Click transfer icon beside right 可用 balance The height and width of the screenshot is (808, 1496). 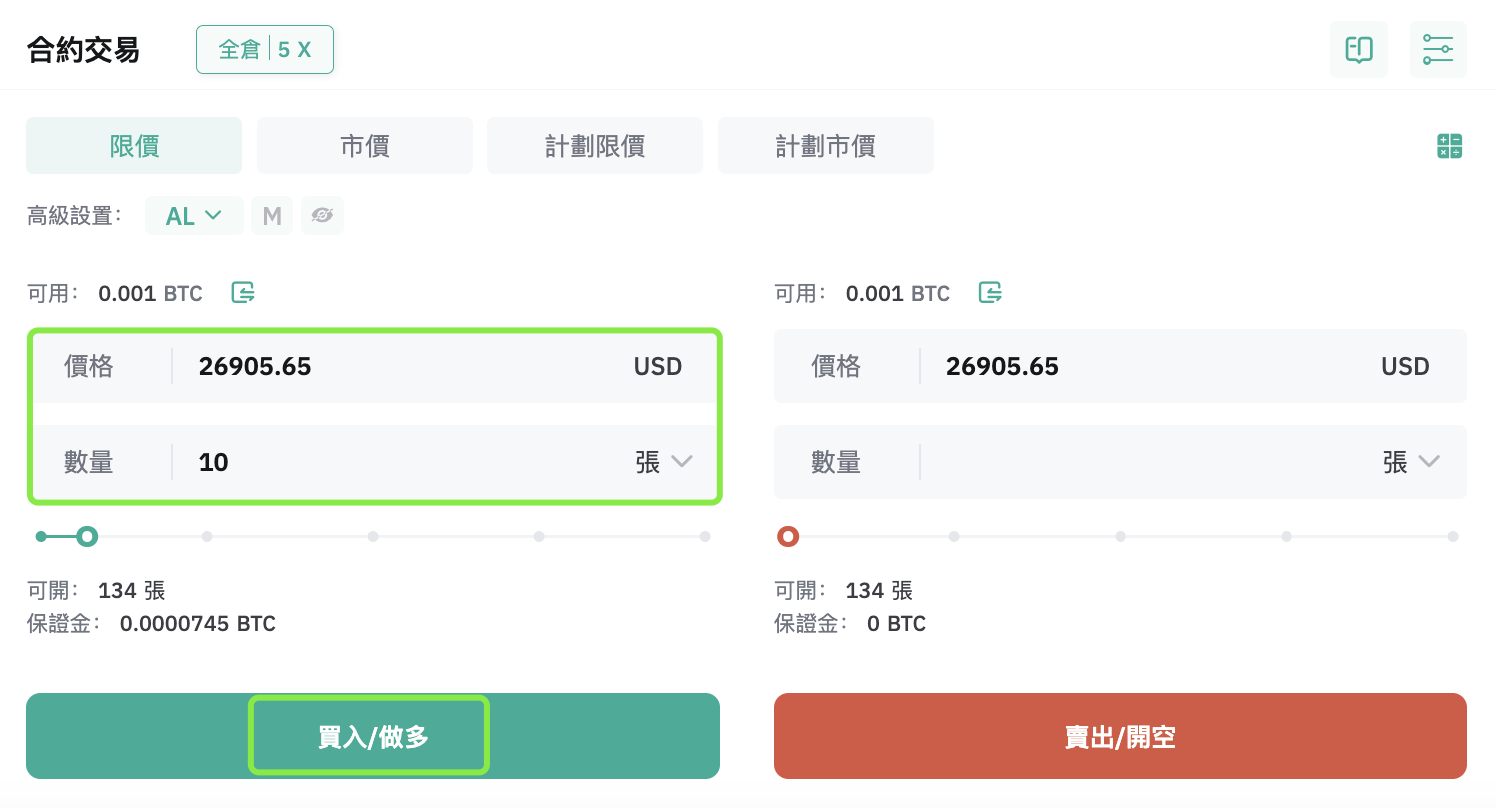[990, 292]
